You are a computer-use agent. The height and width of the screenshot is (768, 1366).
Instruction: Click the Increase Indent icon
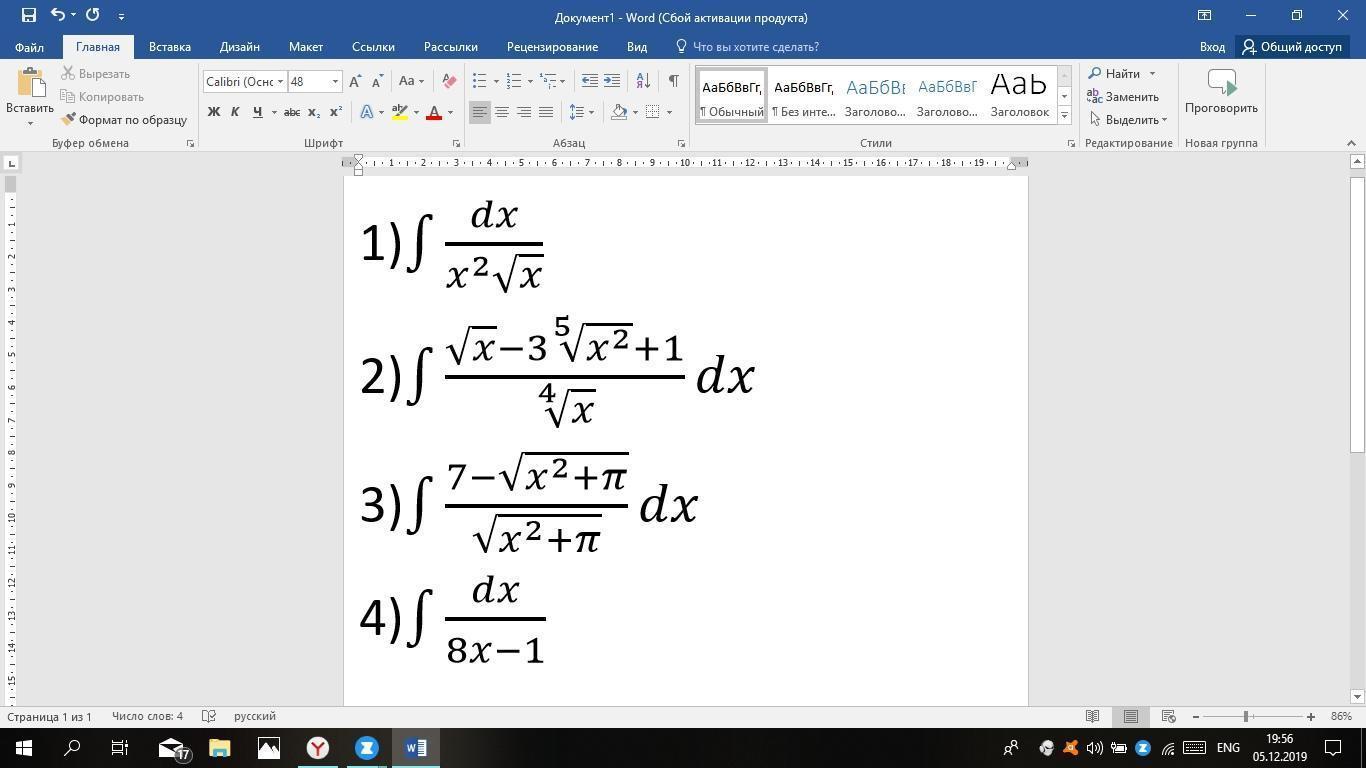click(612, 81)
